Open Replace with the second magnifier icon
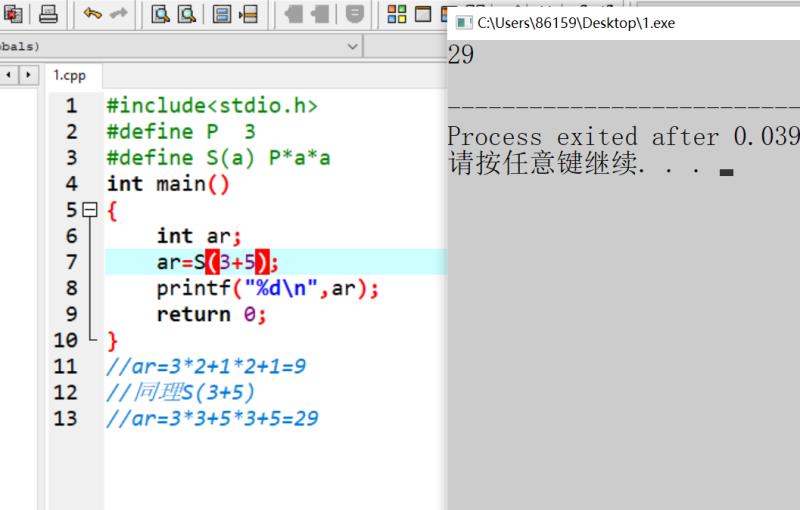This screenshot has height=510, width=800. tap(187, 14)
